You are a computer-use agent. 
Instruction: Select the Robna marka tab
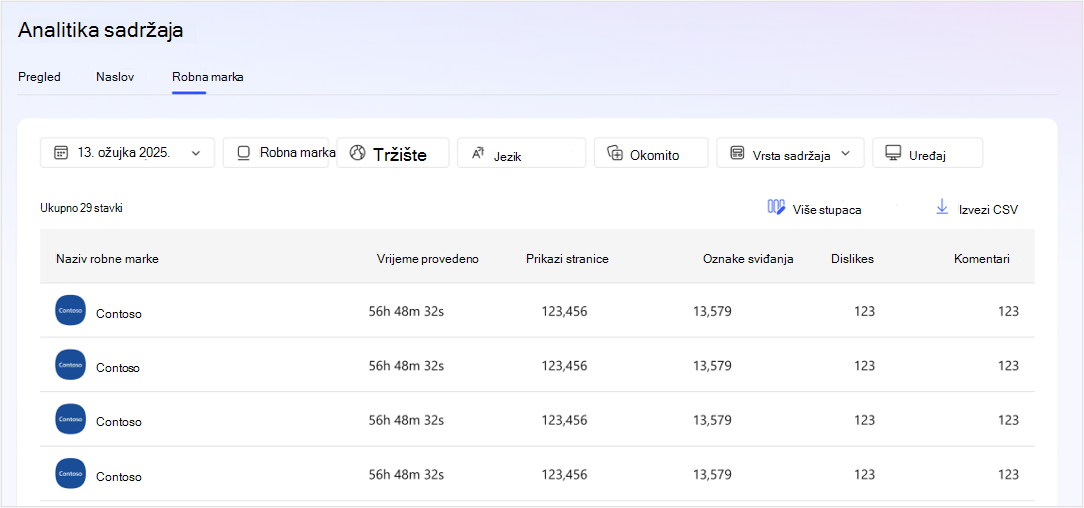pyautogui.click(x=207, y=77)
